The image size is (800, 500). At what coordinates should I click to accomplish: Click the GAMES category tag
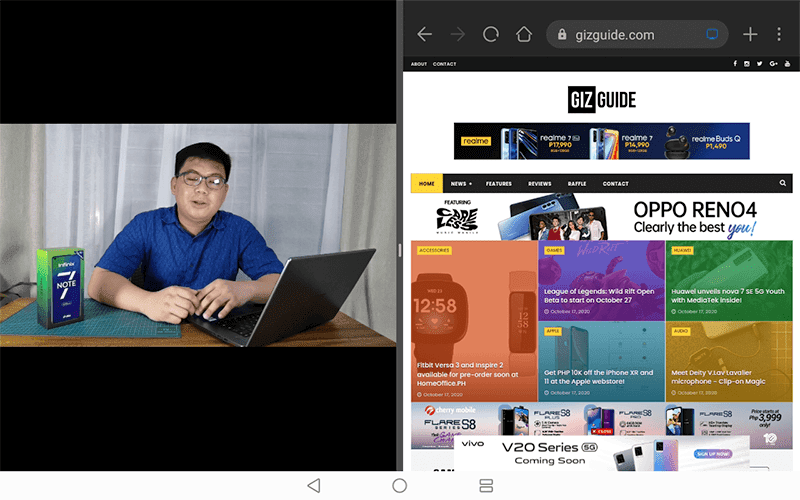click(554, 251)
